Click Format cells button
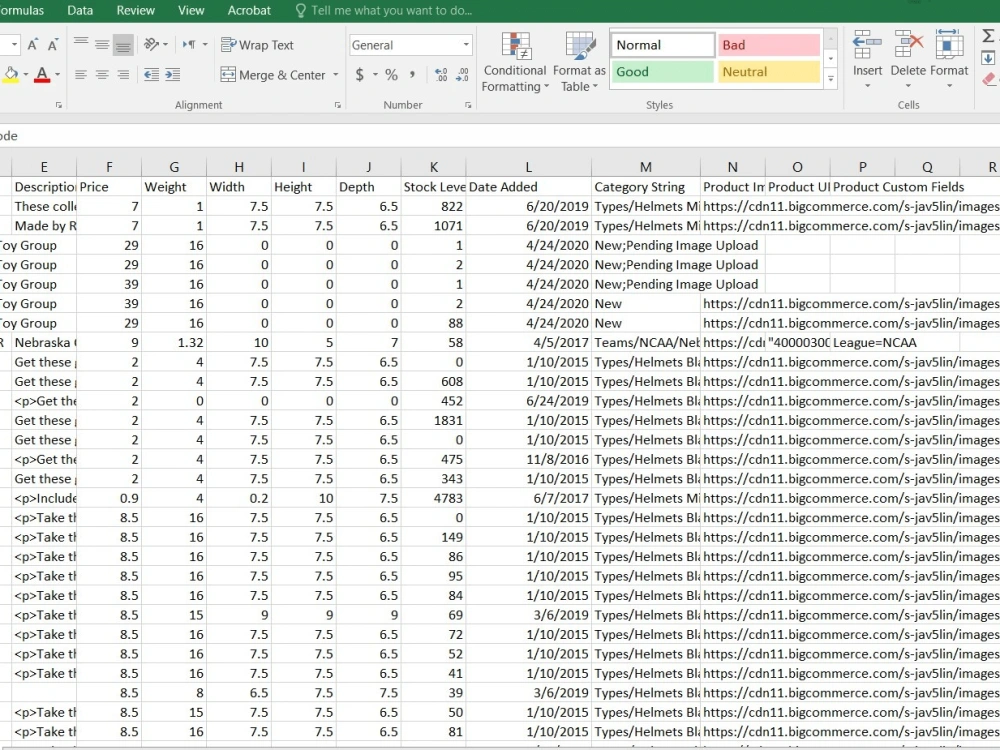This screenshot has width=1000, height=750. coord(949,59)
